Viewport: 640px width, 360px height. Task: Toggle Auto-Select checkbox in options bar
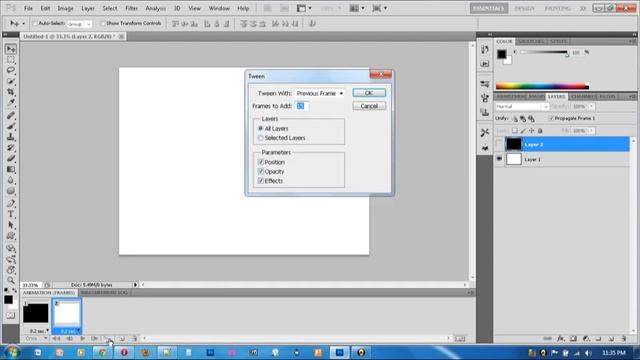35,24
